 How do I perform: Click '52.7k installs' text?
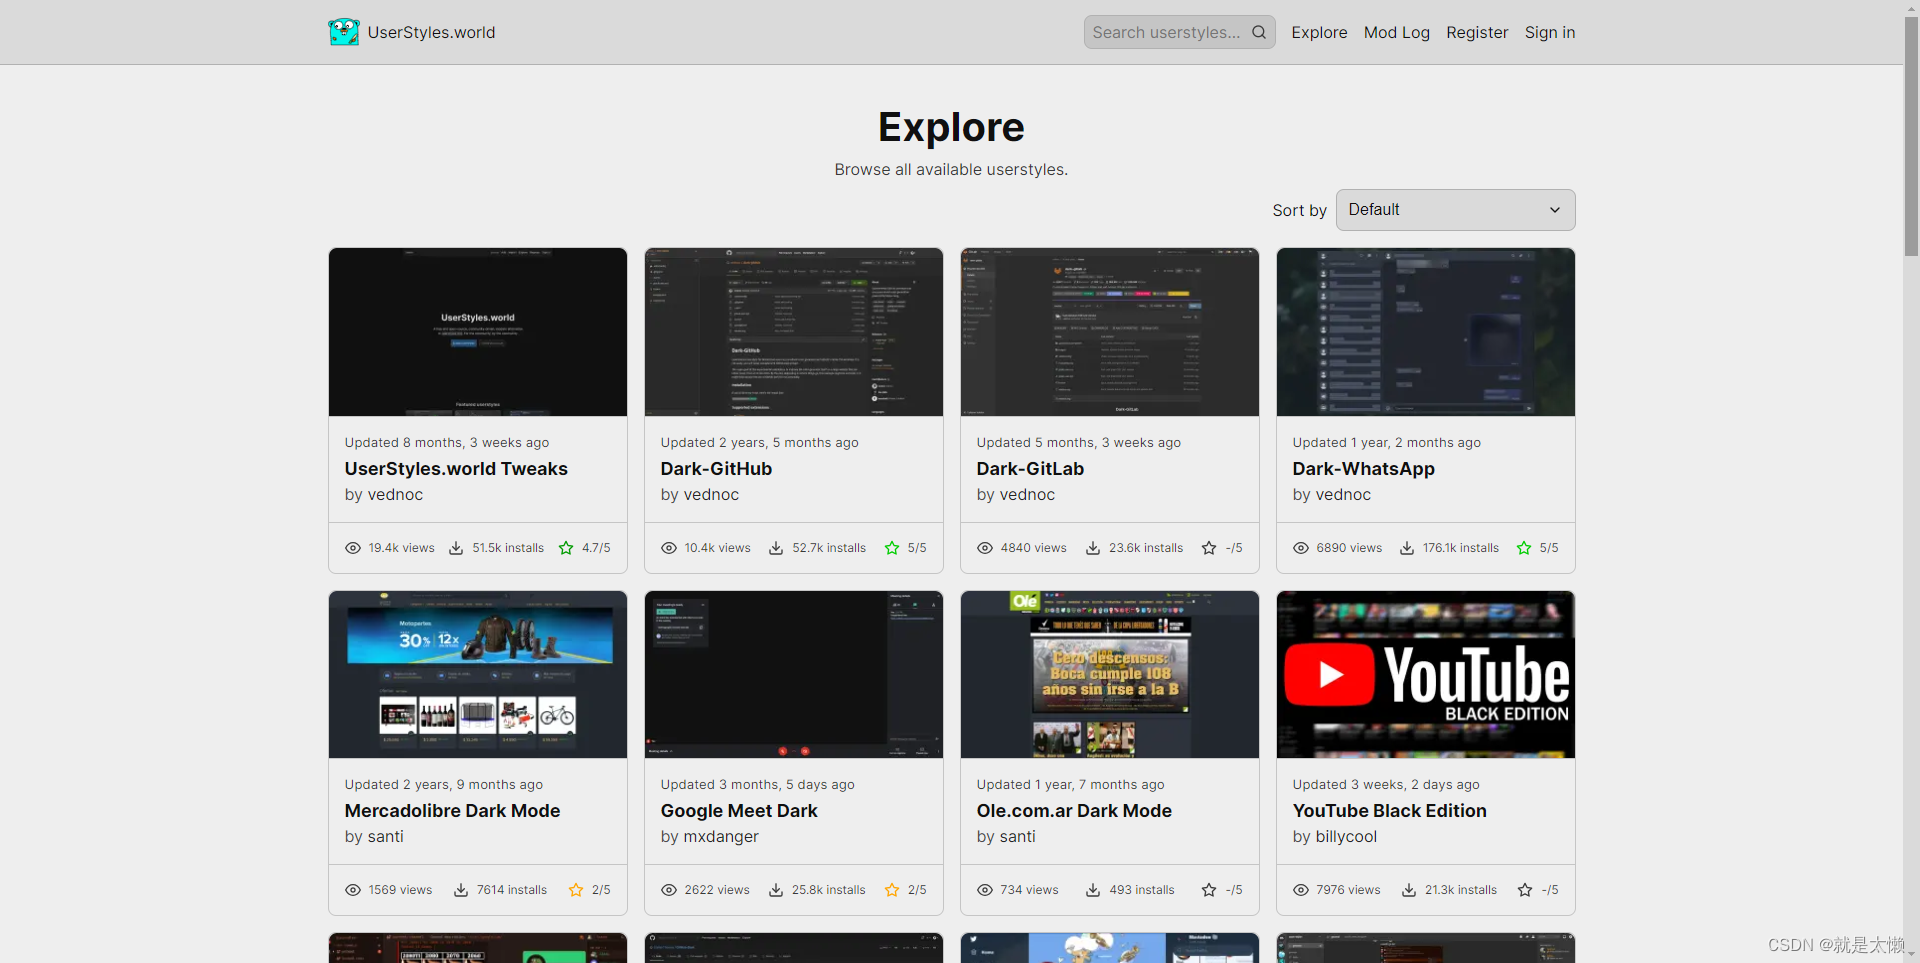(829, 548)
